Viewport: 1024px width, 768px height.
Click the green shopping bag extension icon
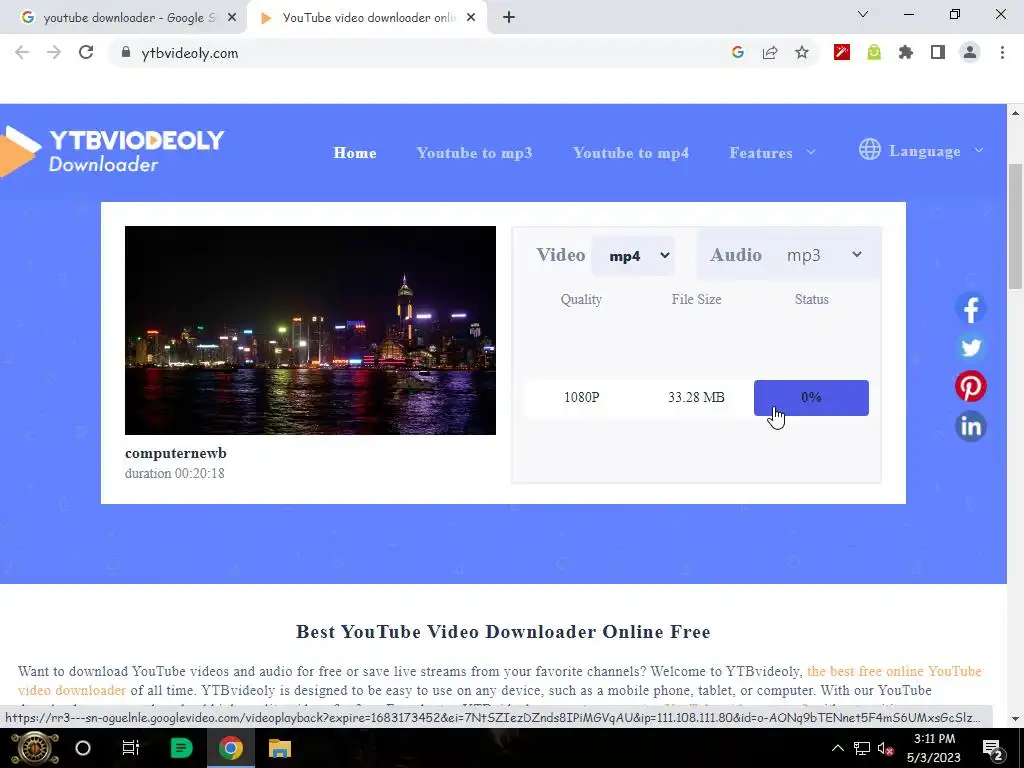(874, 53)
